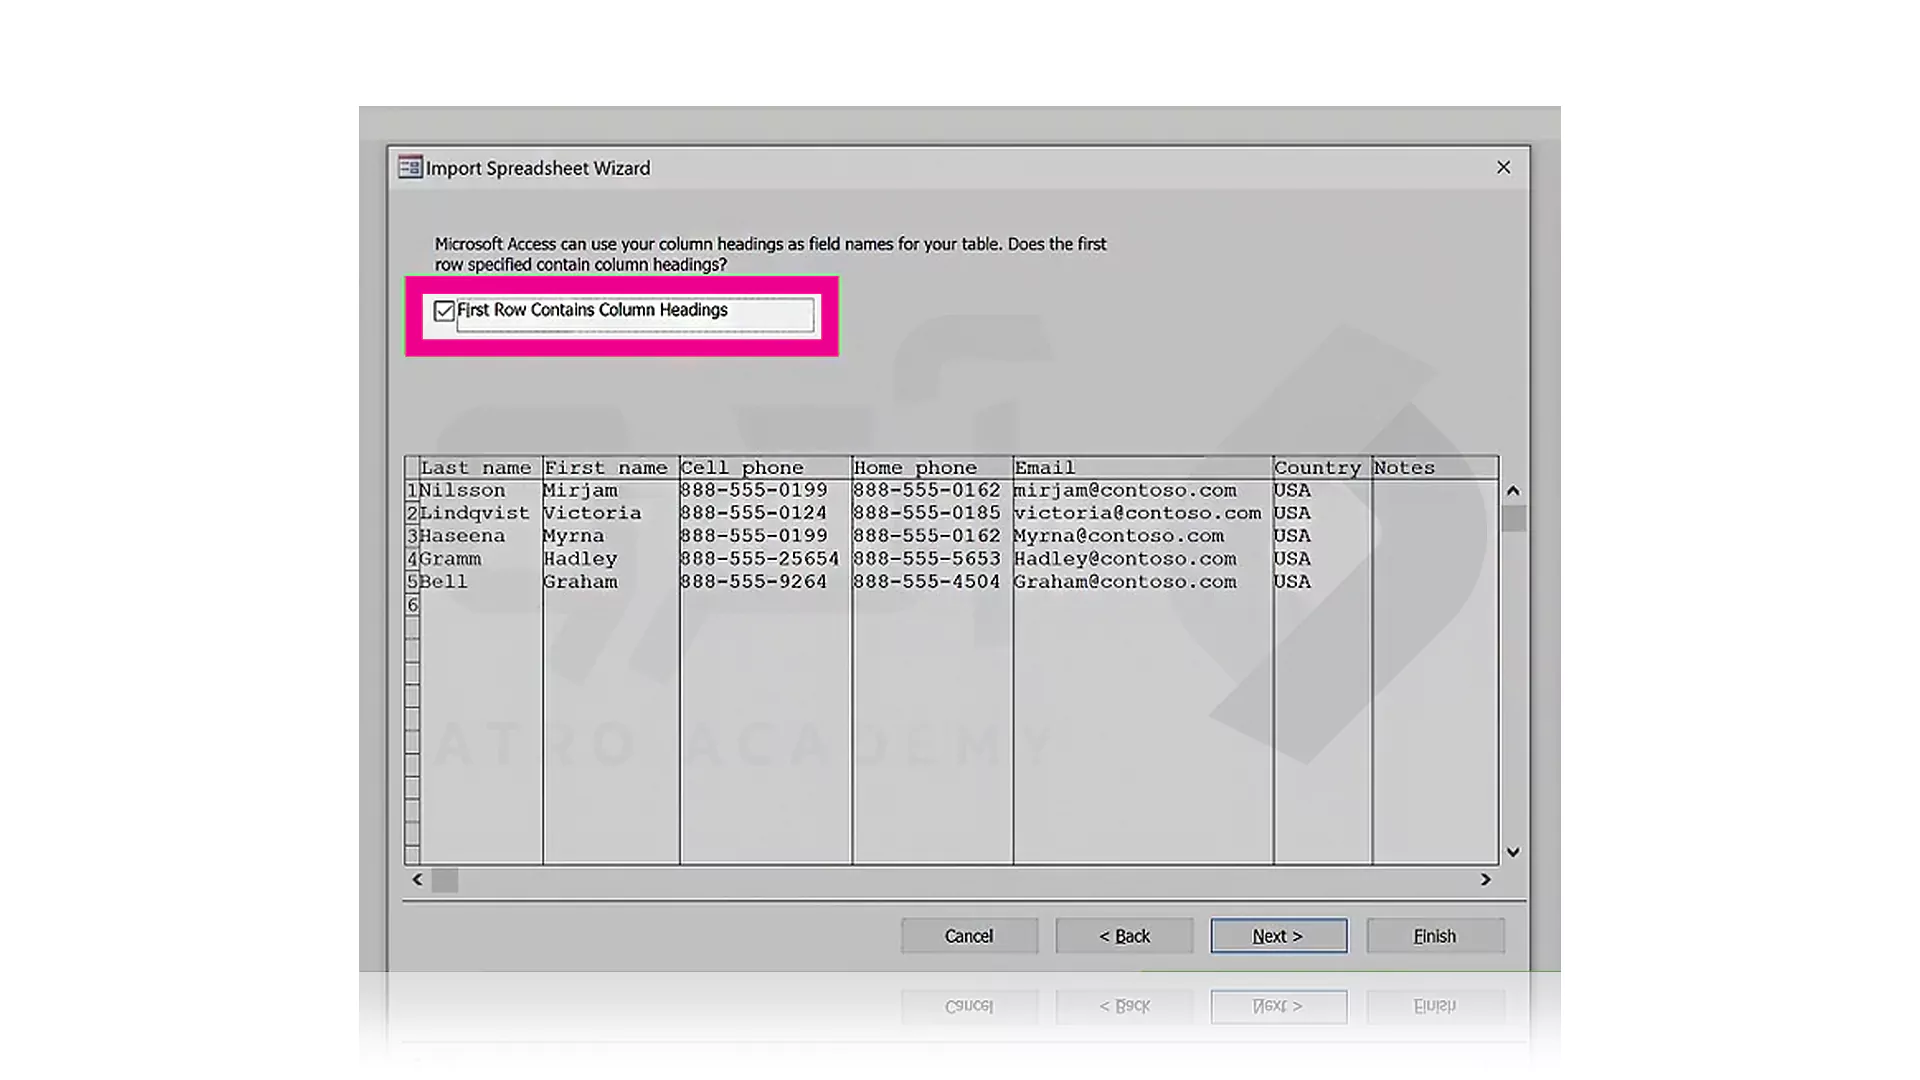Click the USA cell in Nilsson's row
1920x1080 pixels.
(x=1323, y=491)
